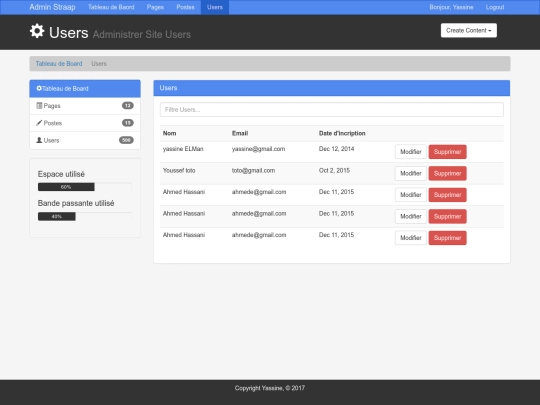Click the name Youssef toto
Screen dimensions: 540x405
[179, 170]
